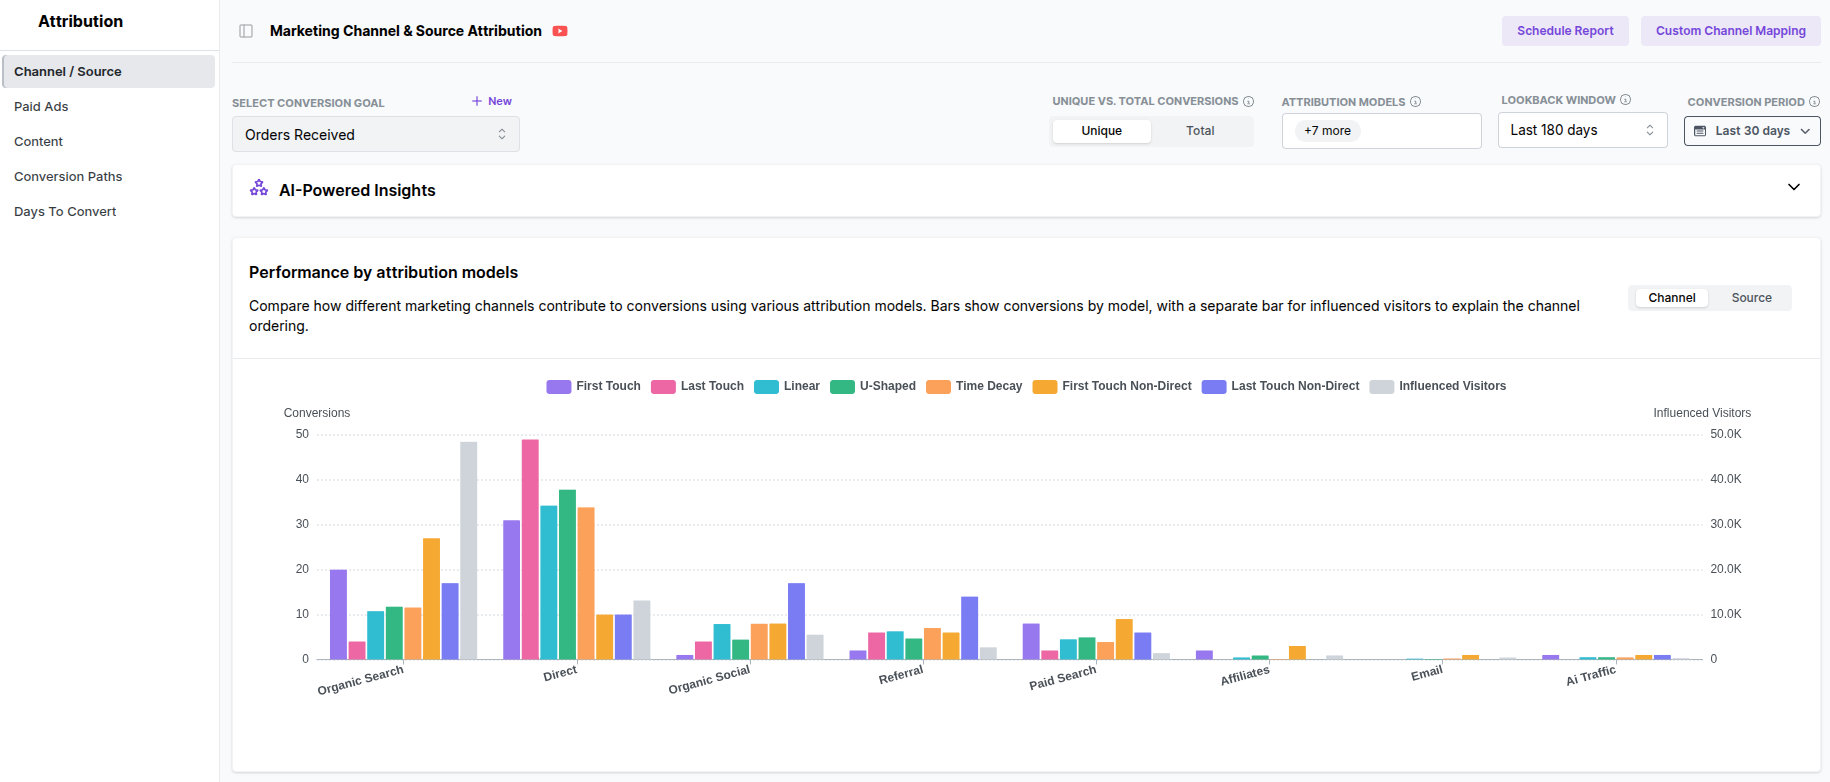Open the Last 30 days conversion period dropdown
Image resolution: width=1830 pixels, height=782 pixels.
pos(1752,131)
